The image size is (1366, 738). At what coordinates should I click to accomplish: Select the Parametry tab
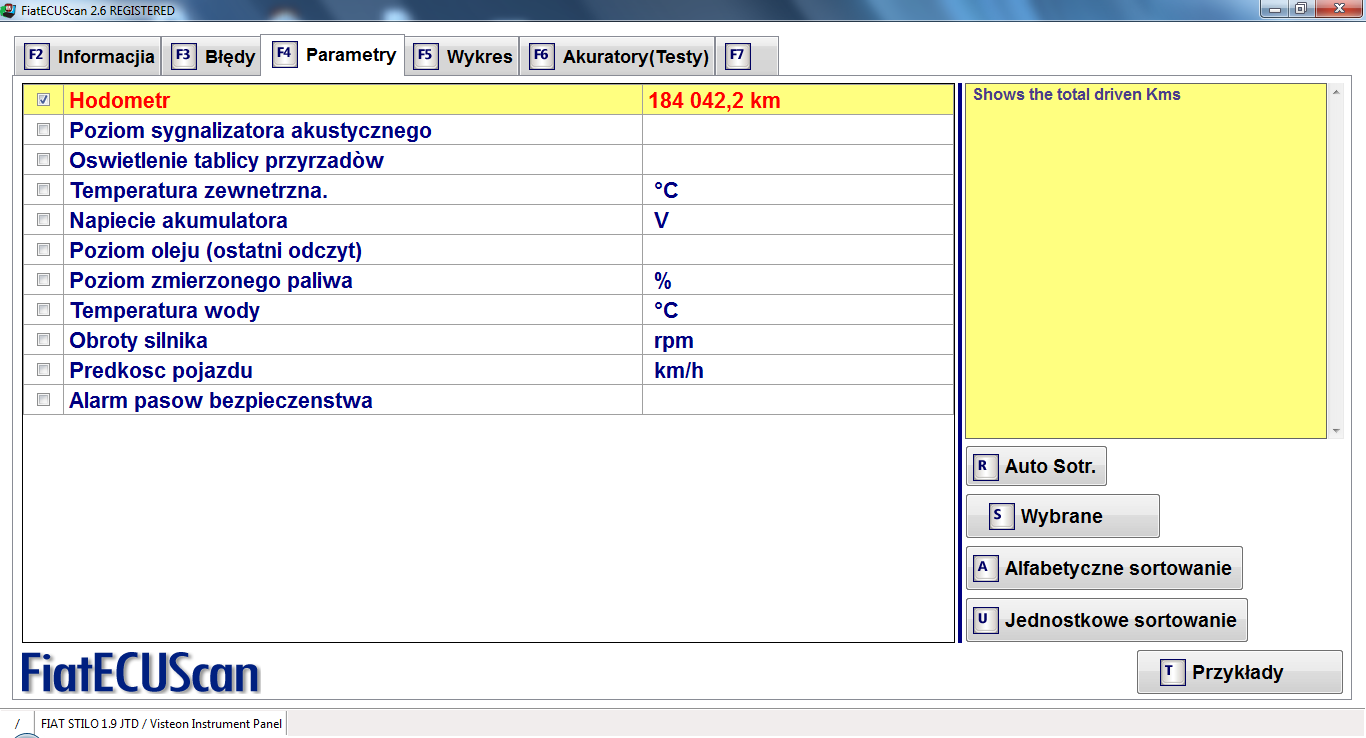(x=332, y=54)
